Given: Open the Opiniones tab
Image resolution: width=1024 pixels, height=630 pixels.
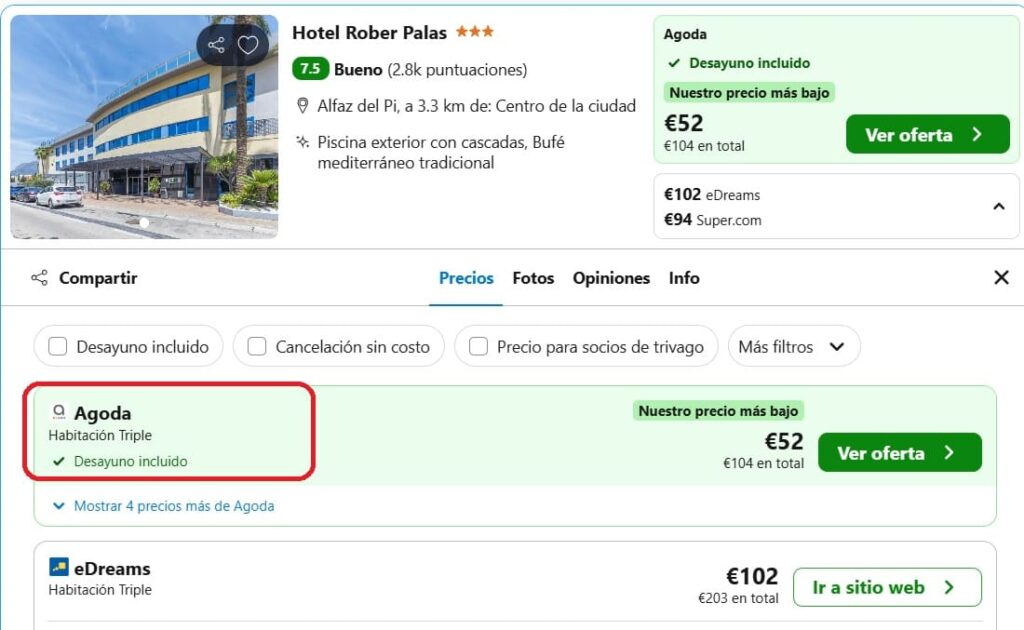Looking at the screenshot, I should (611, 278).
